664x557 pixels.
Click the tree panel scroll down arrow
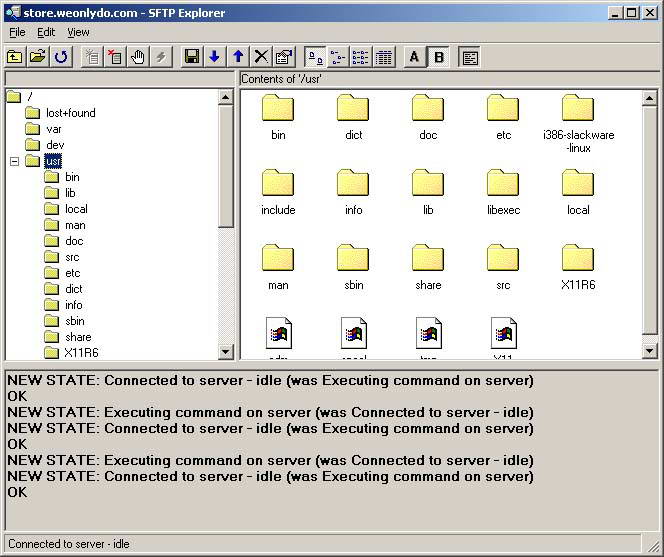coord(225,351)
